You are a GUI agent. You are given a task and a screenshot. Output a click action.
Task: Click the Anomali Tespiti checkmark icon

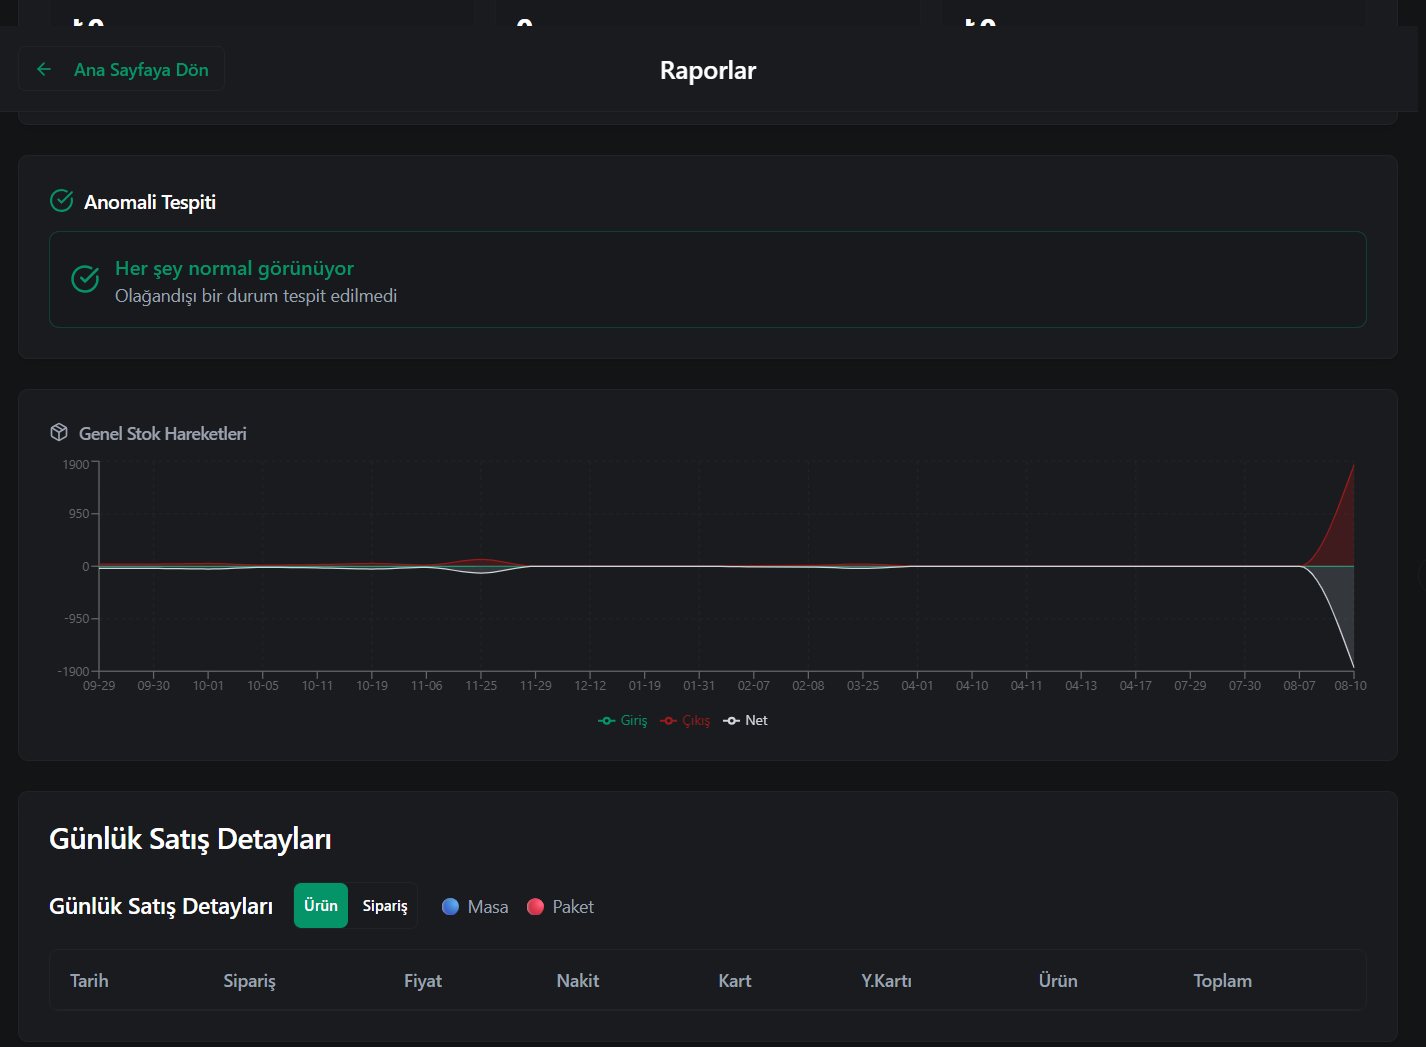click(x=61, y=201)
